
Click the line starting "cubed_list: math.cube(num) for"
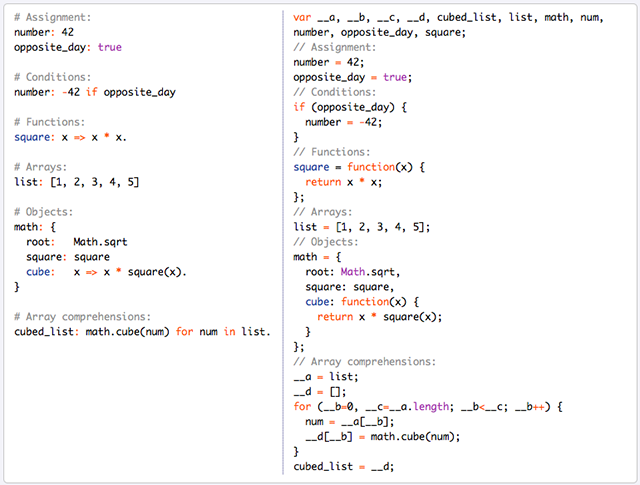[142, 332]
